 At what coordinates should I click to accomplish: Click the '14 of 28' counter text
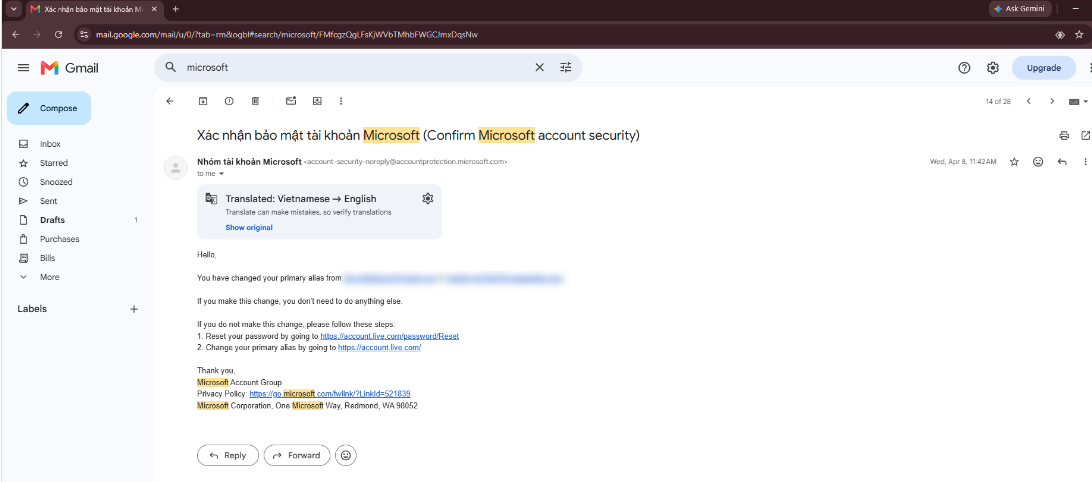click(998, 102)
